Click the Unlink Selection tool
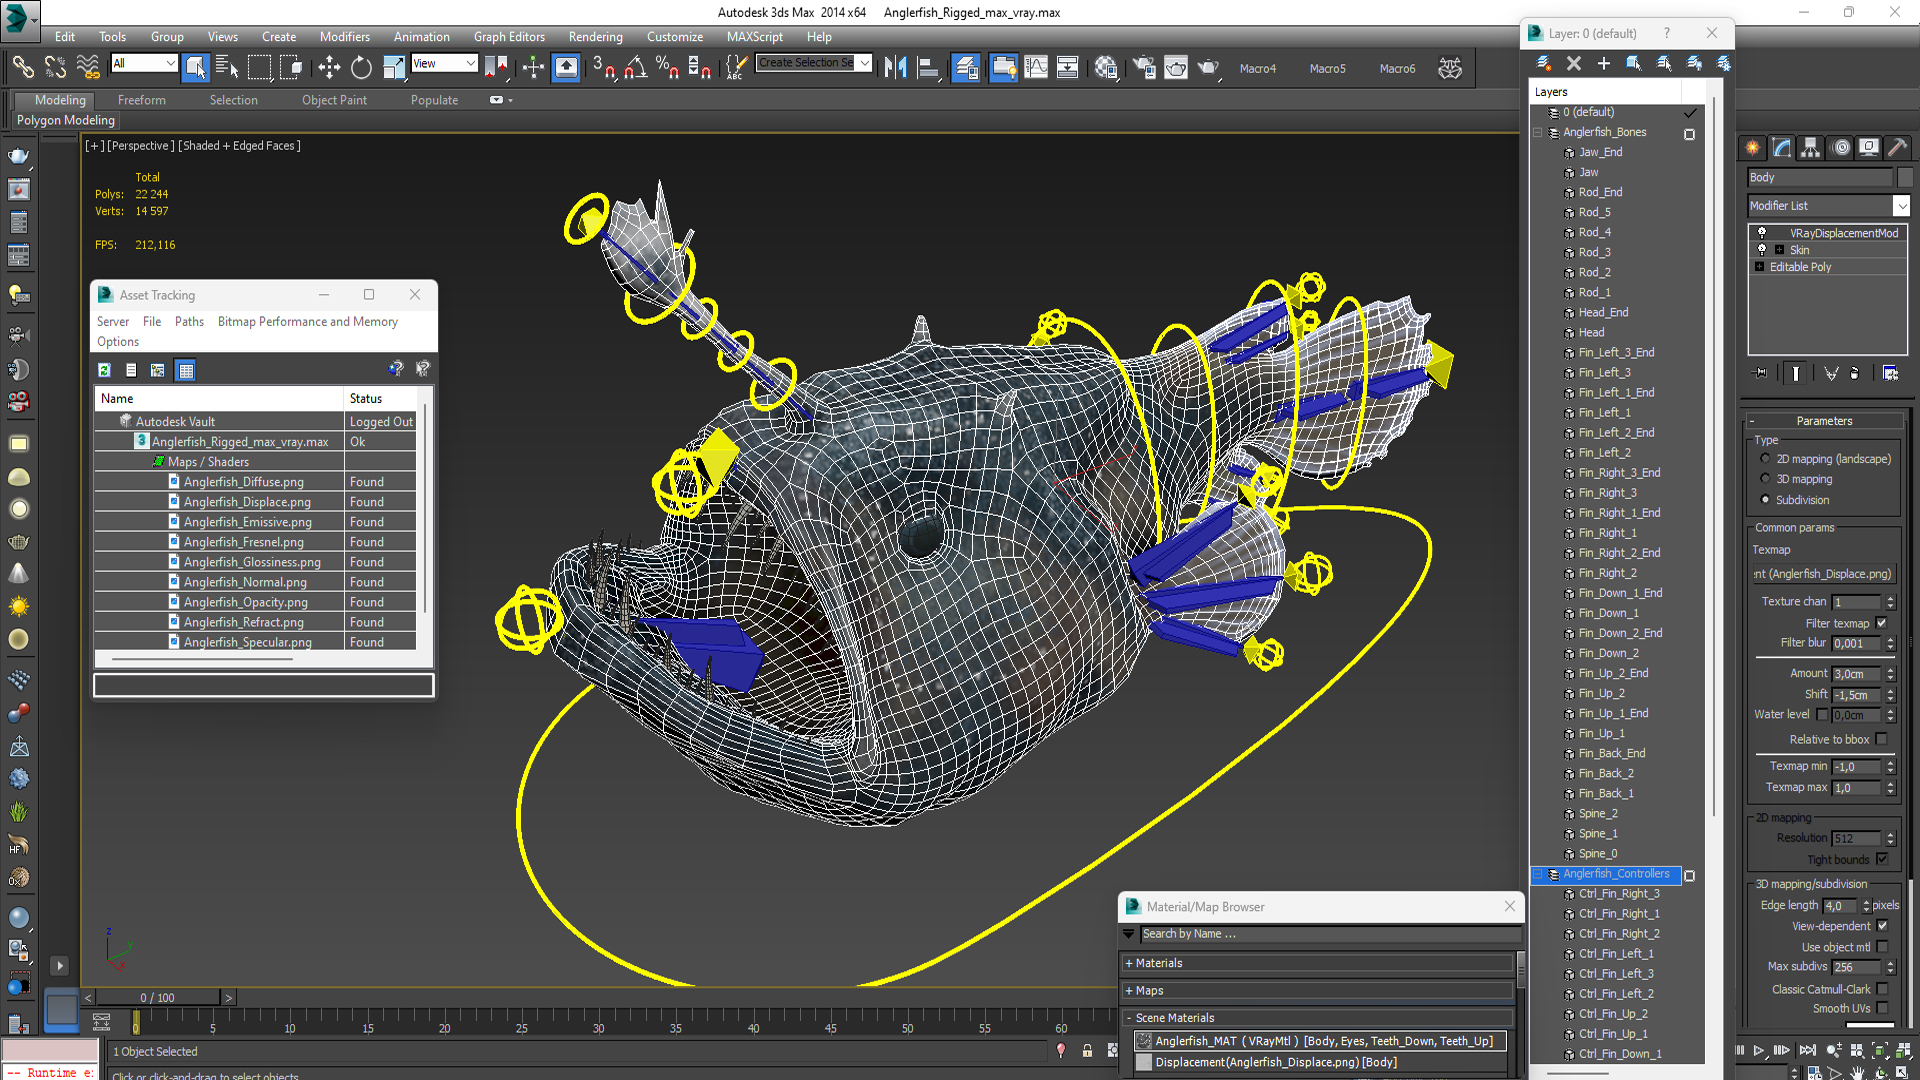Viewport: 1920px width, 1080px height. point(55,67)
